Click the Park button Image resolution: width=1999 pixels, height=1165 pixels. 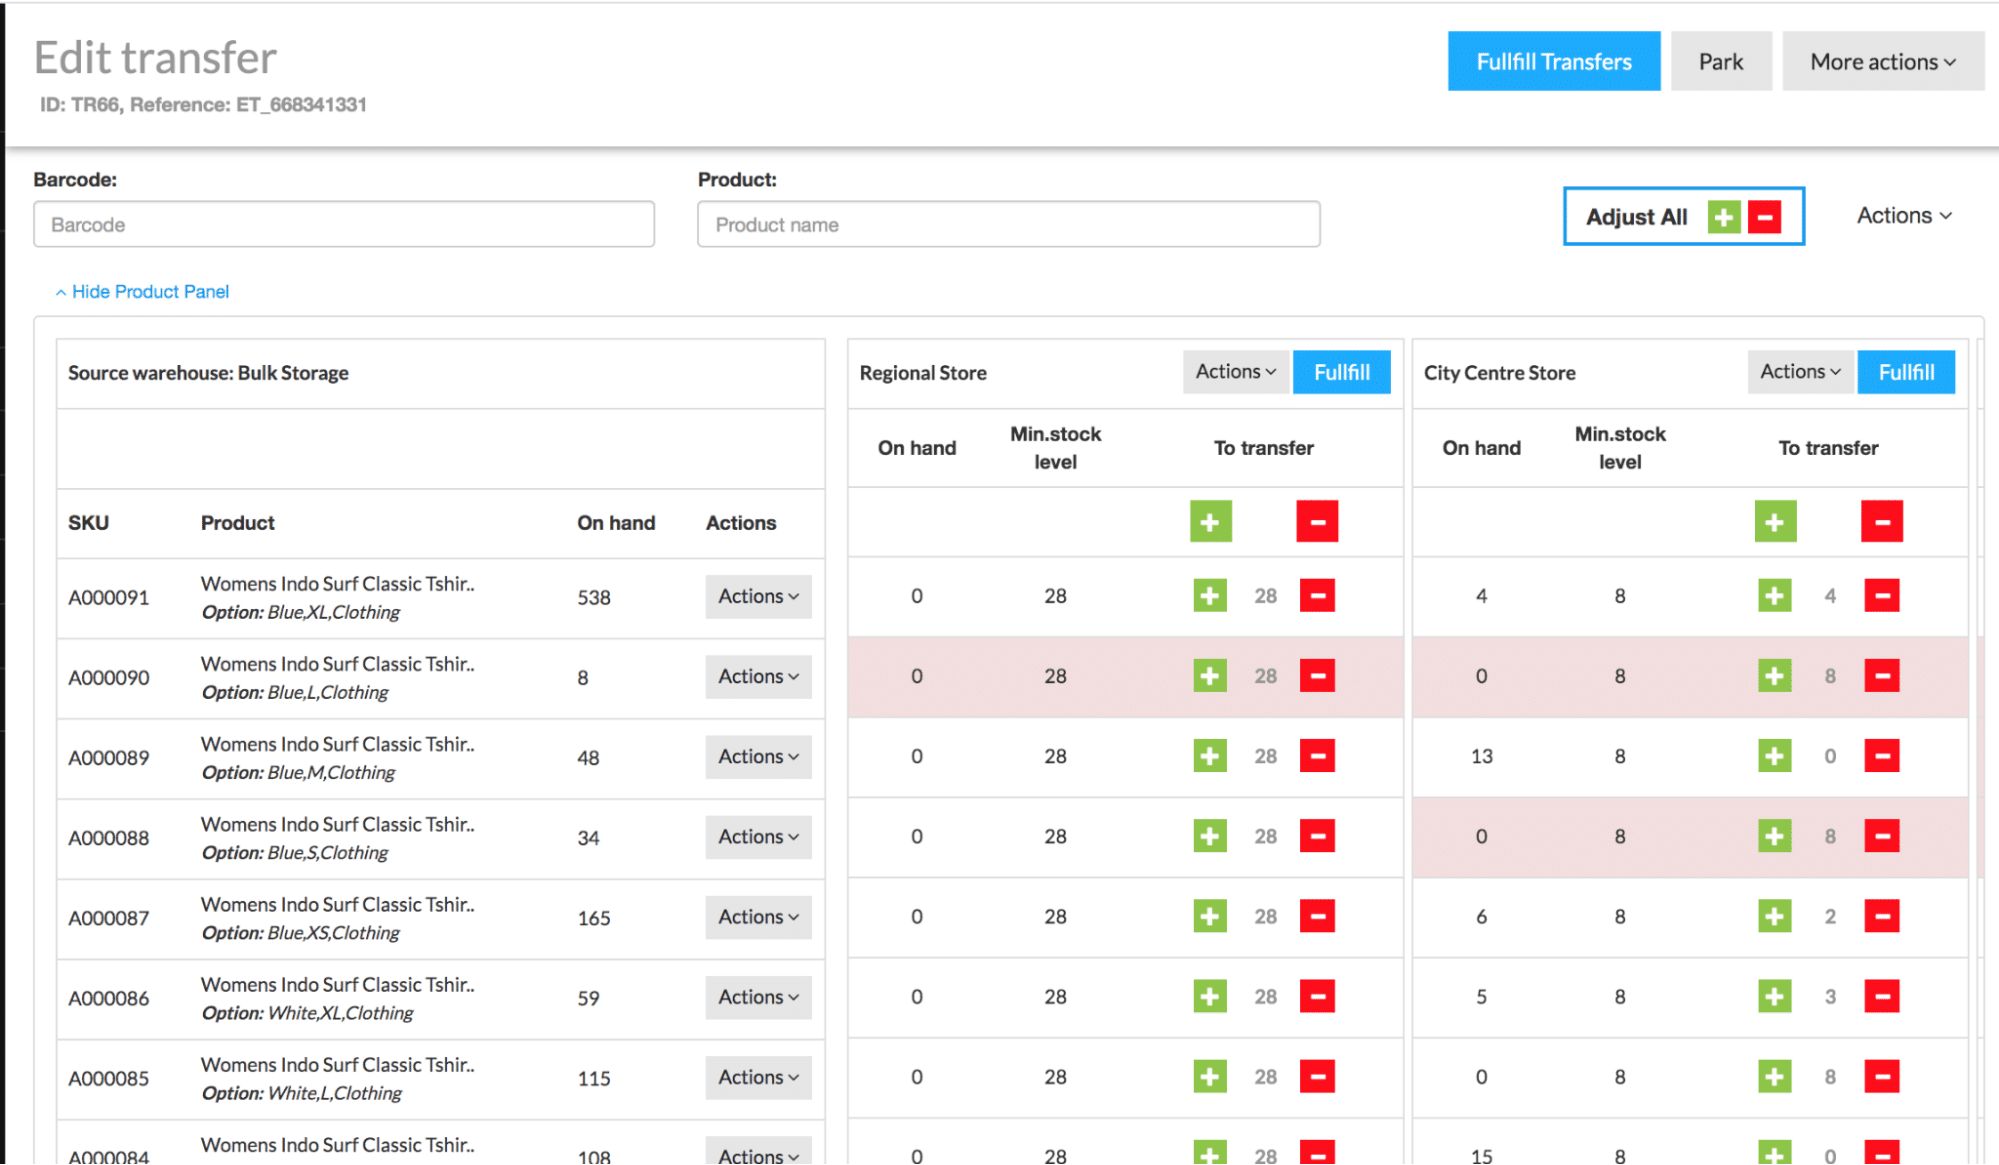pos(1720,62)
